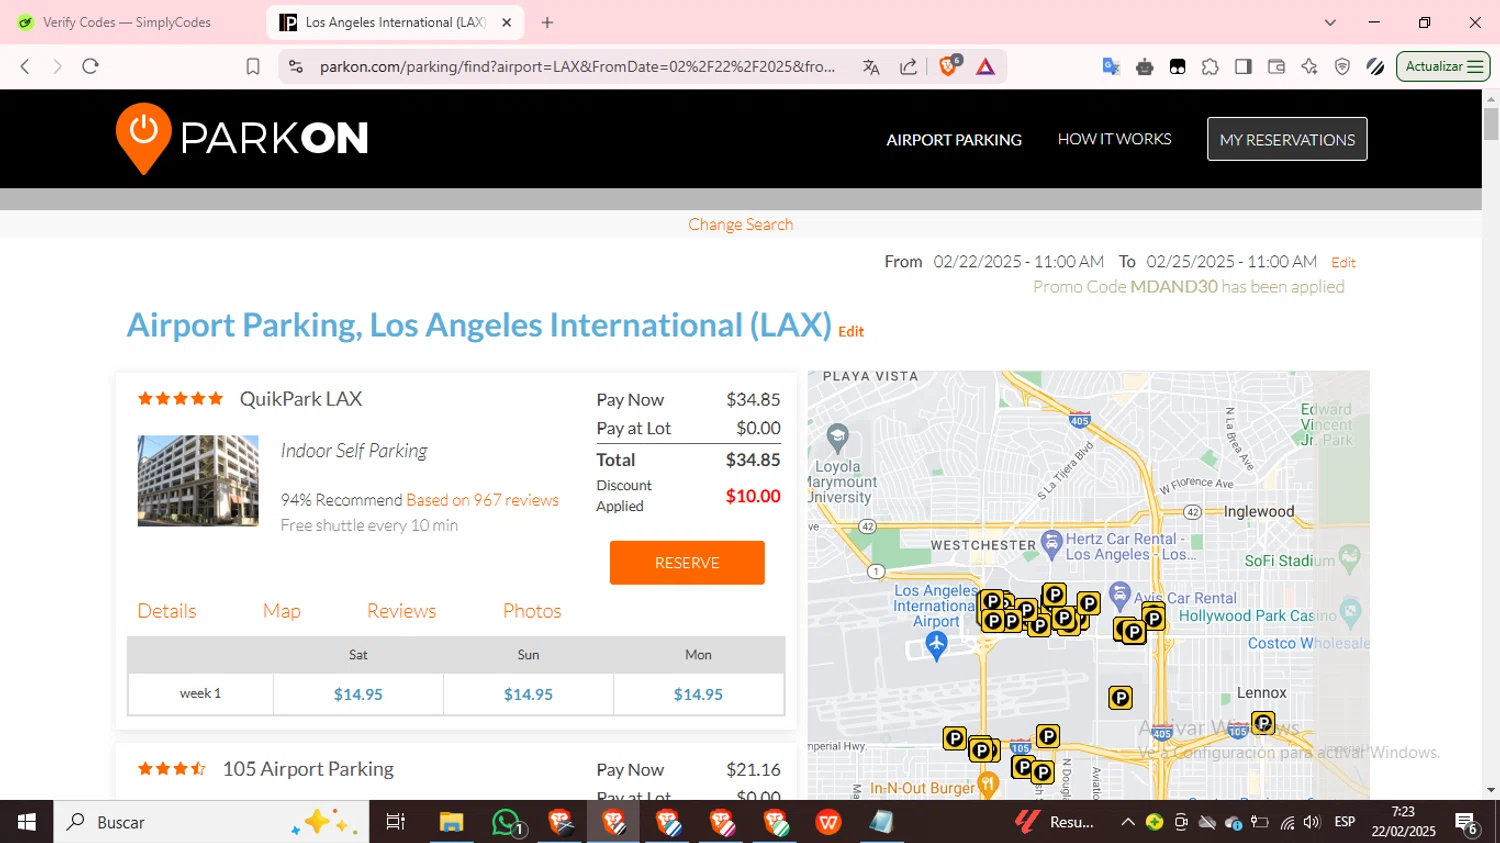
Task: Click Sunday $14.95 rate cell
Action: click(528, 694)
